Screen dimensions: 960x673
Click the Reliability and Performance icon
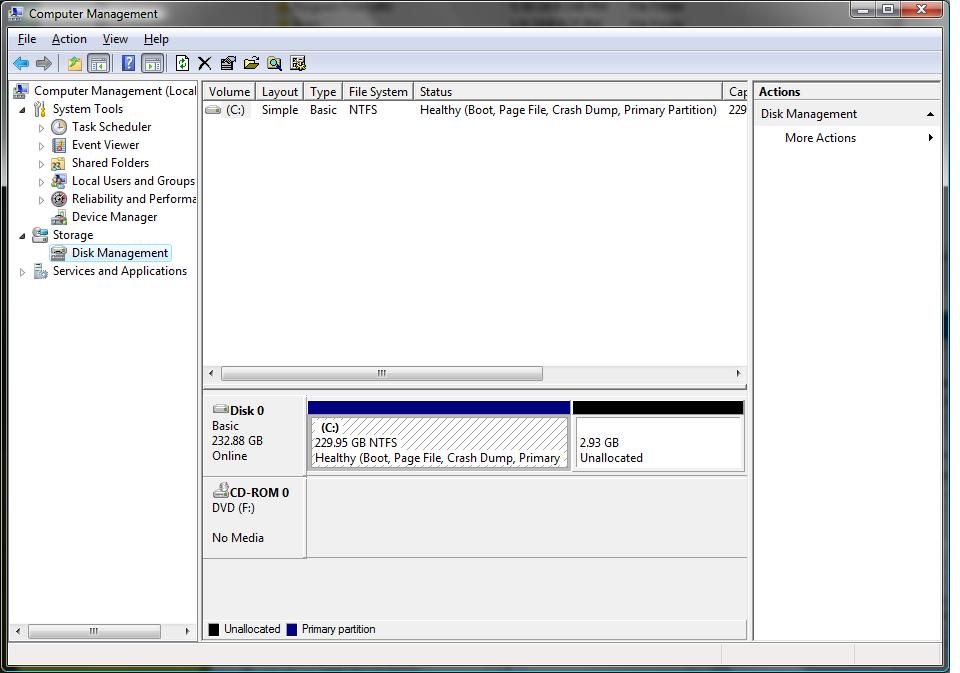click(x=59, y=199)
